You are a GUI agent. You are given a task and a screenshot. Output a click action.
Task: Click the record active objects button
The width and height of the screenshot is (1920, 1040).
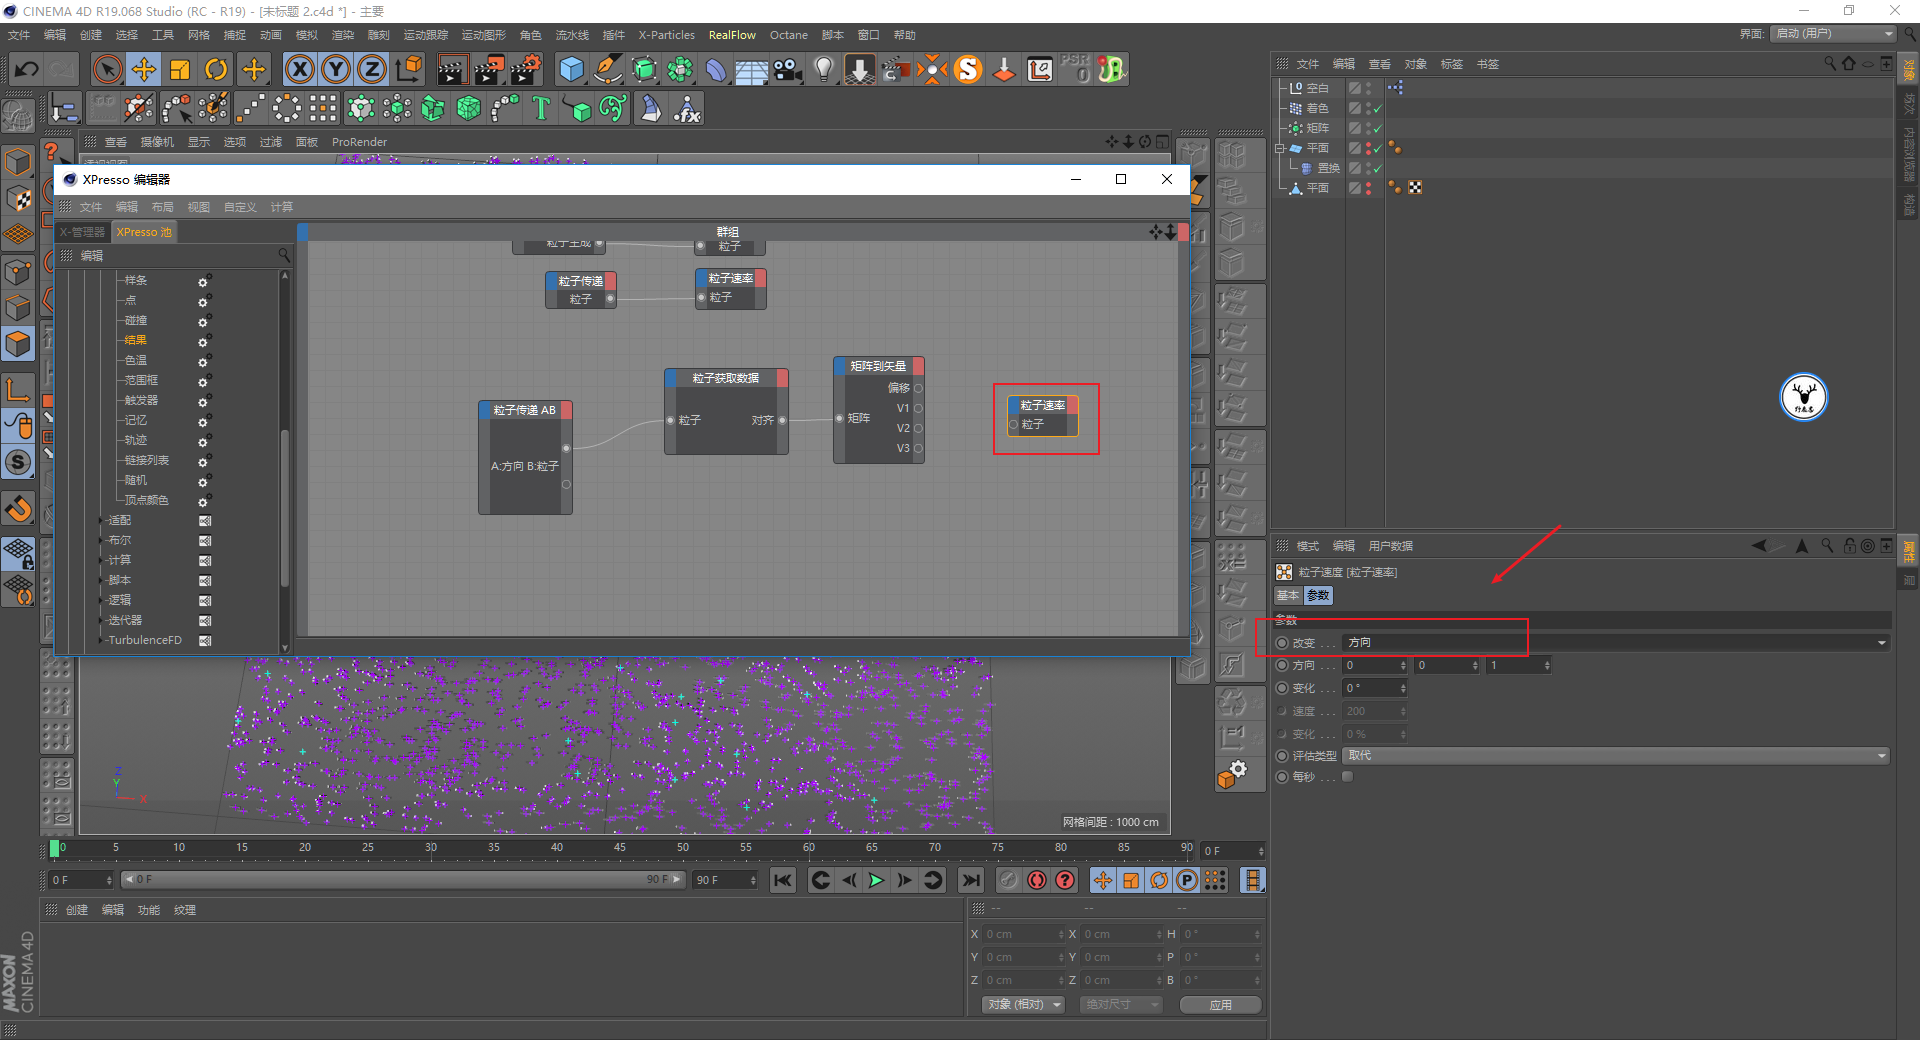point(1008,880)
